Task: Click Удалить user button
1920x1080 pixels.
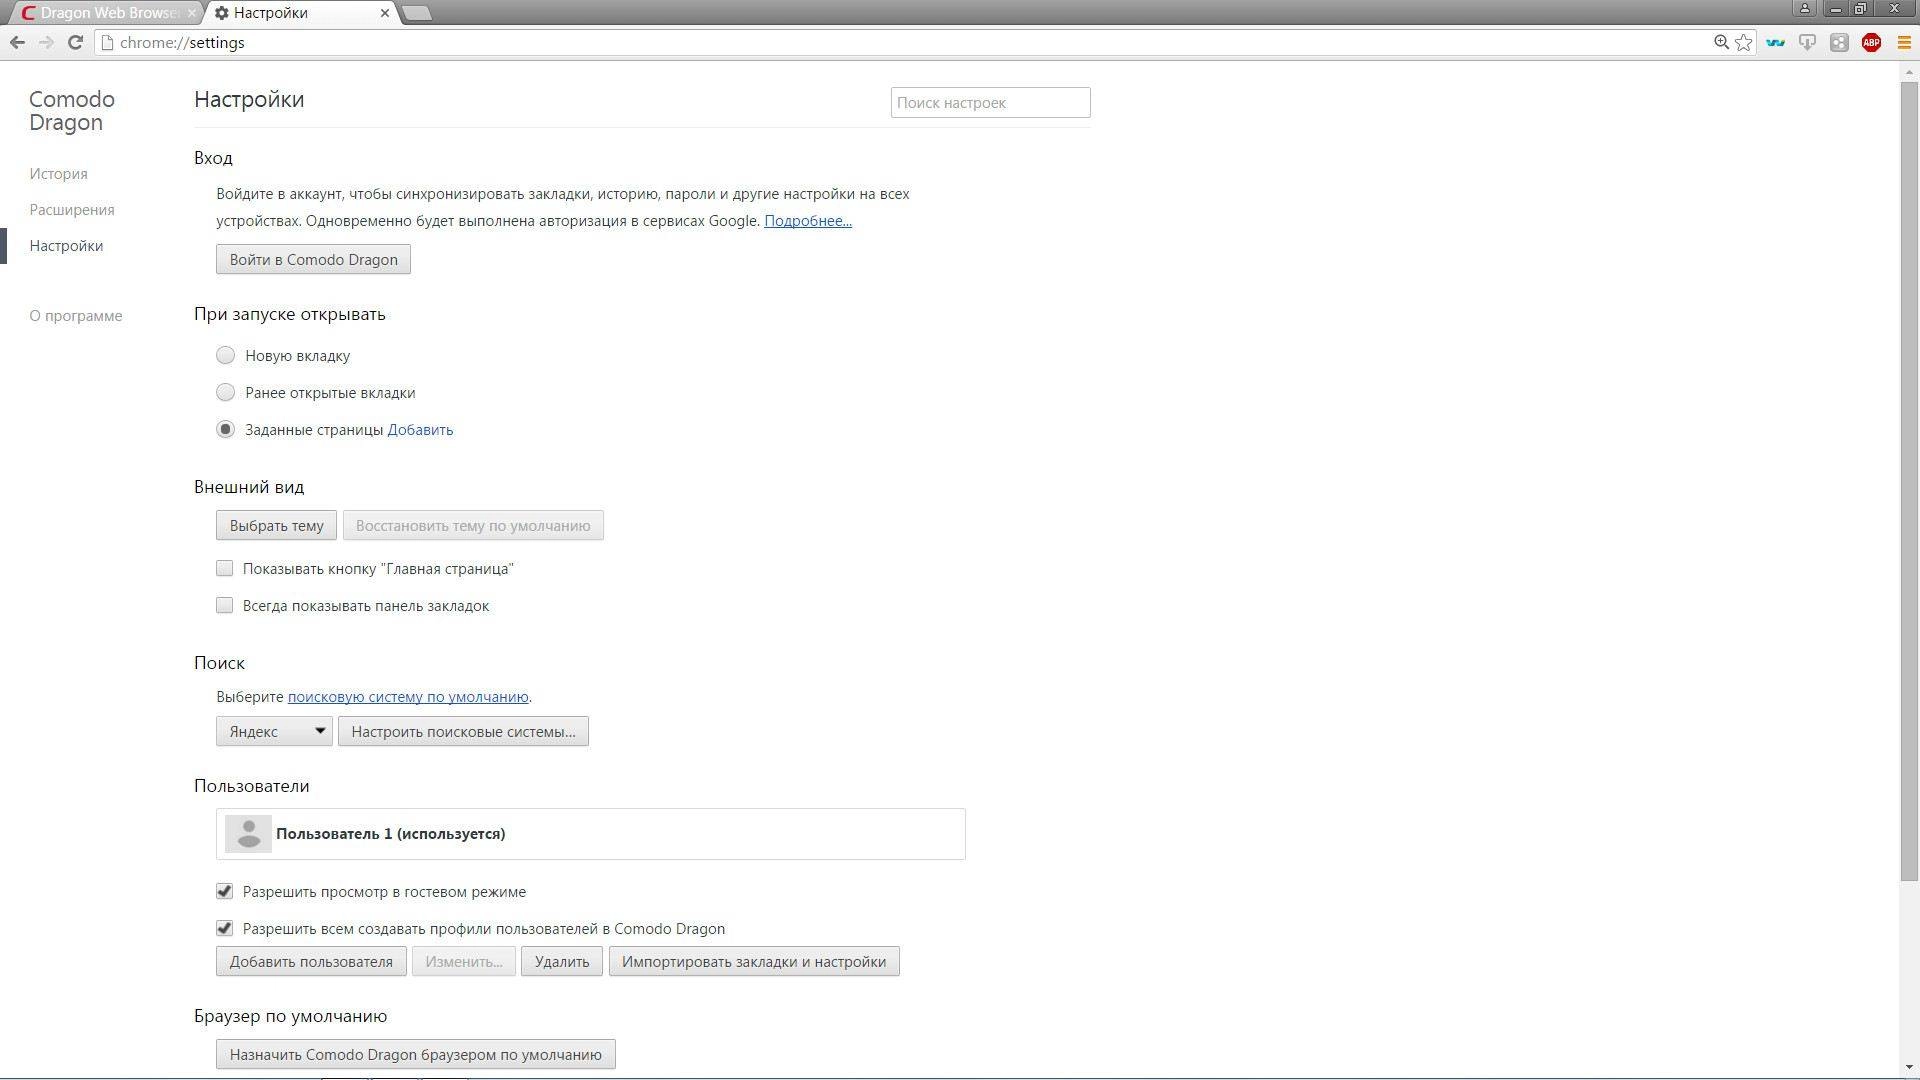Action: point(561,961)
